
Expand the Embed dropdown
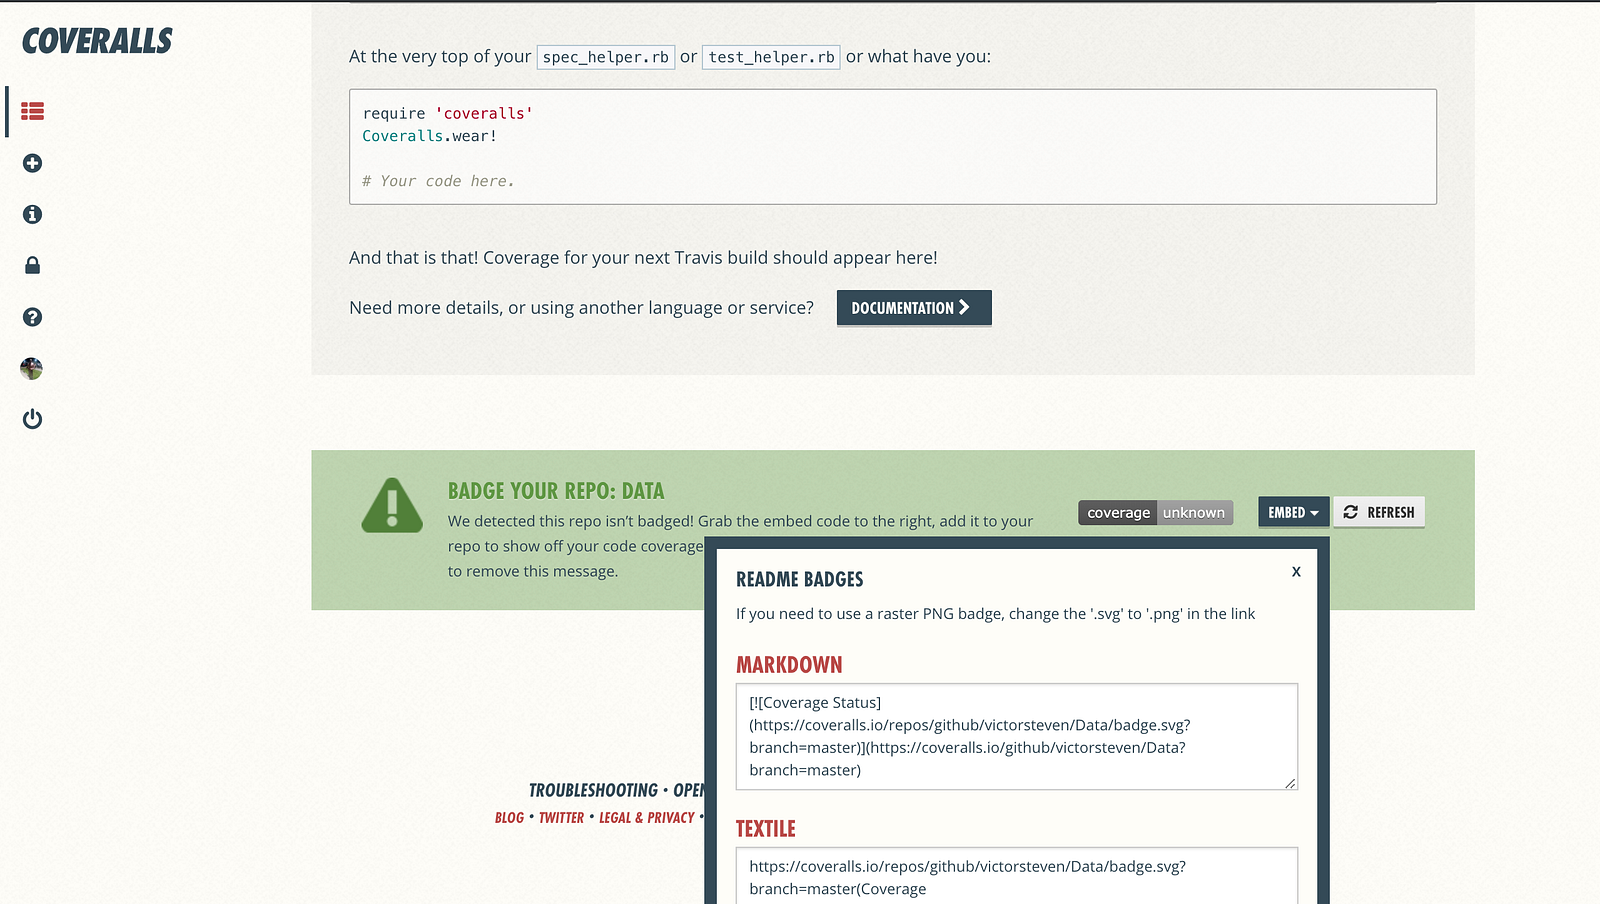click(1293, 512)
